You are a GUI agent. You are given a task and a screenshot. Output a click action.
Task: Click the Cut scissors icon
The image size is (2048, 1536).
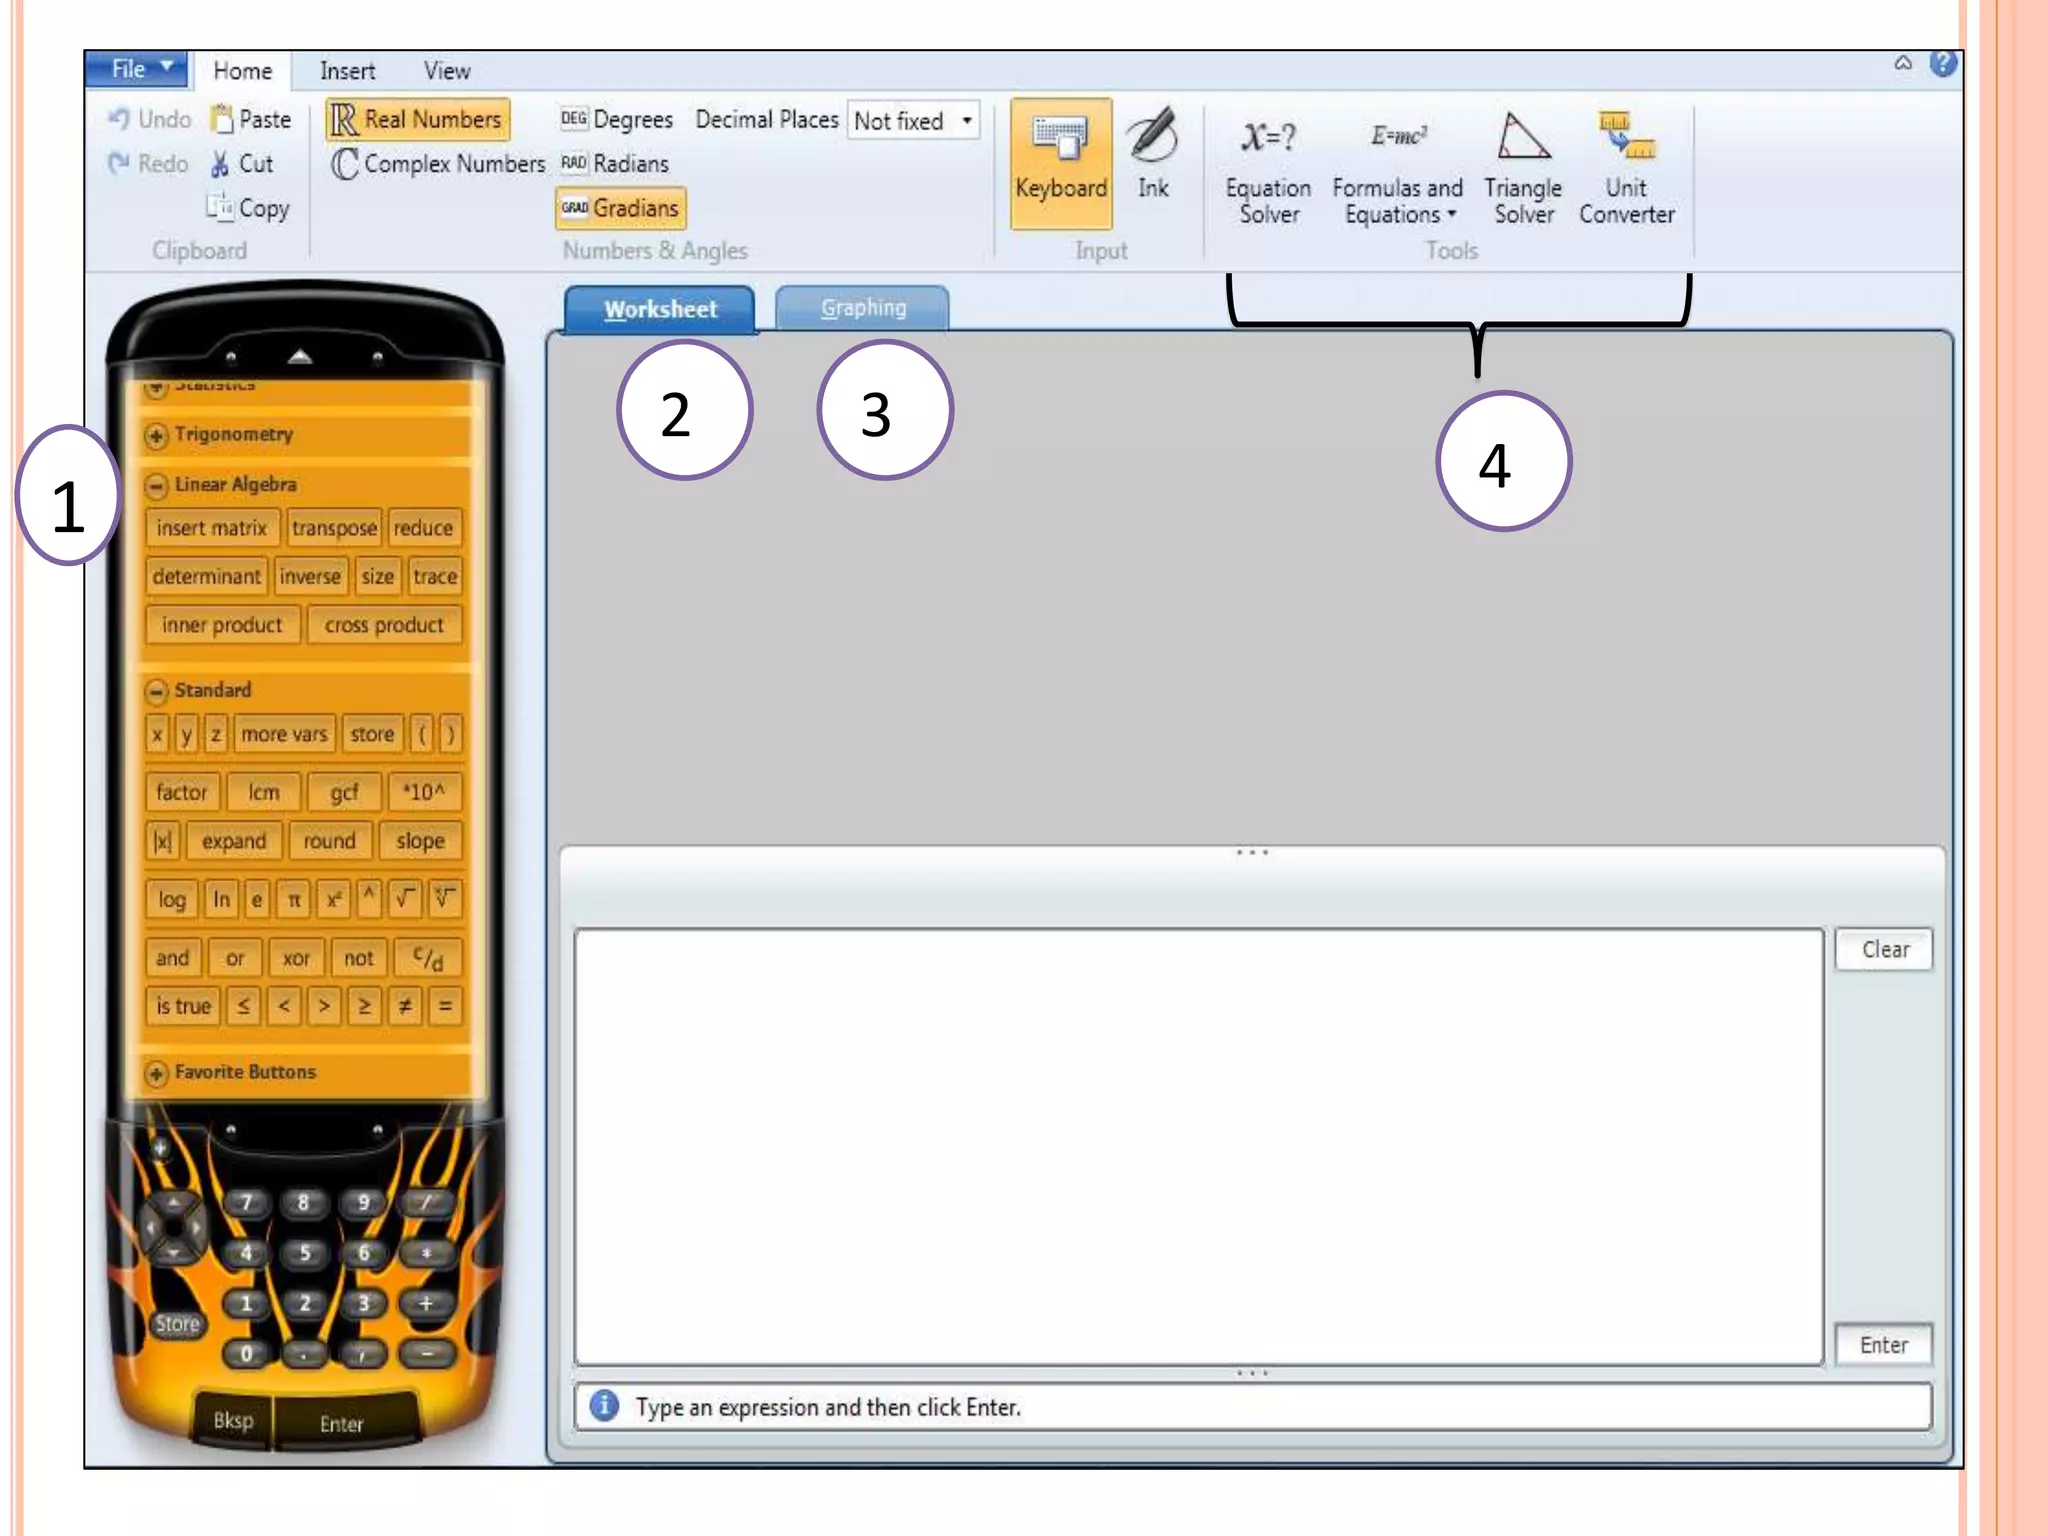click(220, 165)
